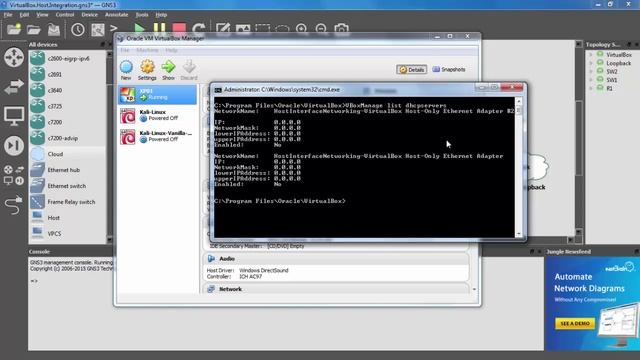The height and width of the screenshot is (360, 640).
Task: Open the snapshot clock icon in GNS3 toolbar
Action: 78,29
